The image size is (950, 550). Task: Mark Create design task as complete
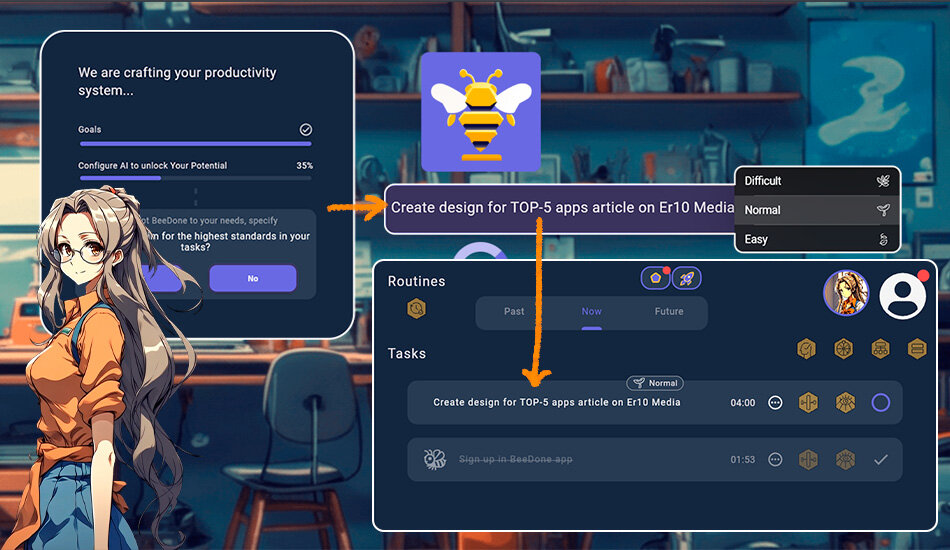click(880, 403)
